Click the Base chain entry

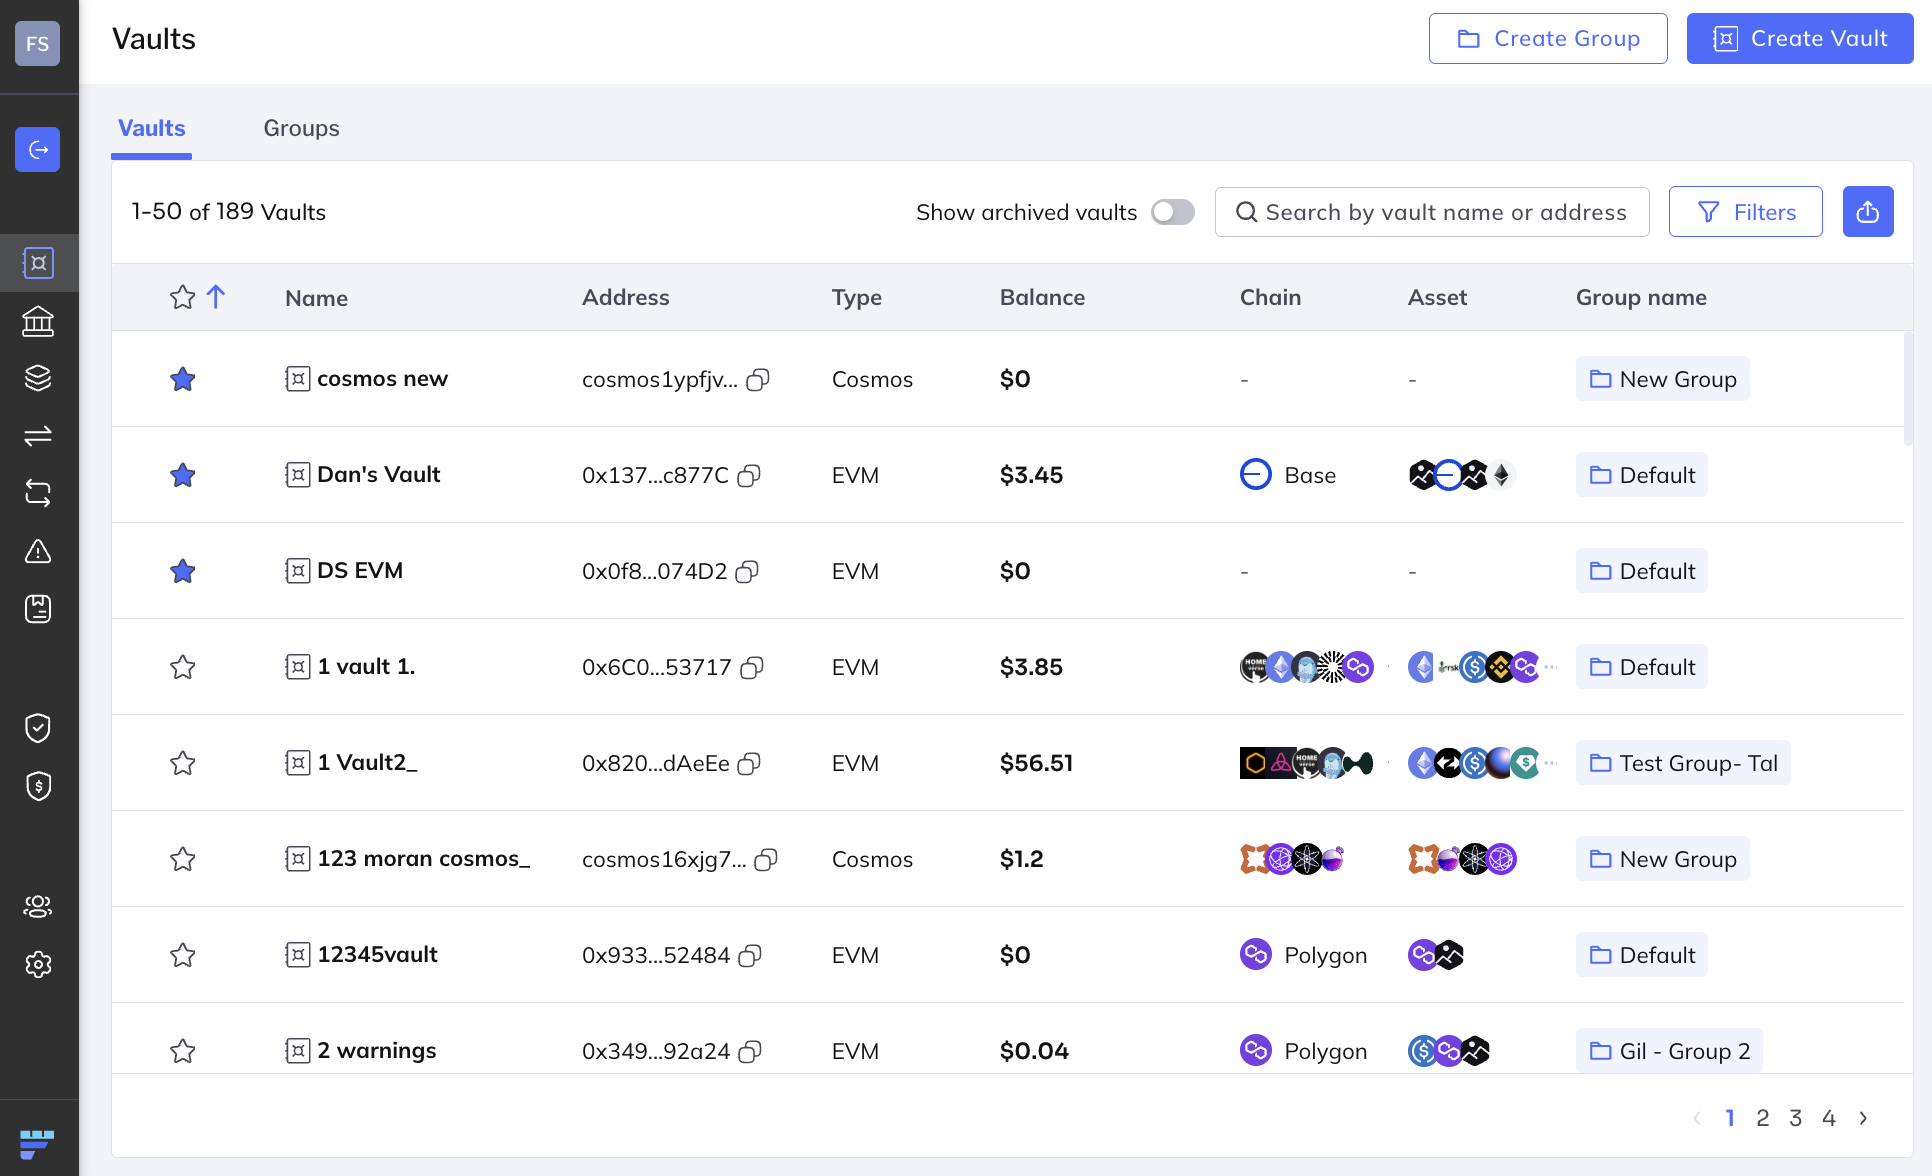pos(1288,475)
